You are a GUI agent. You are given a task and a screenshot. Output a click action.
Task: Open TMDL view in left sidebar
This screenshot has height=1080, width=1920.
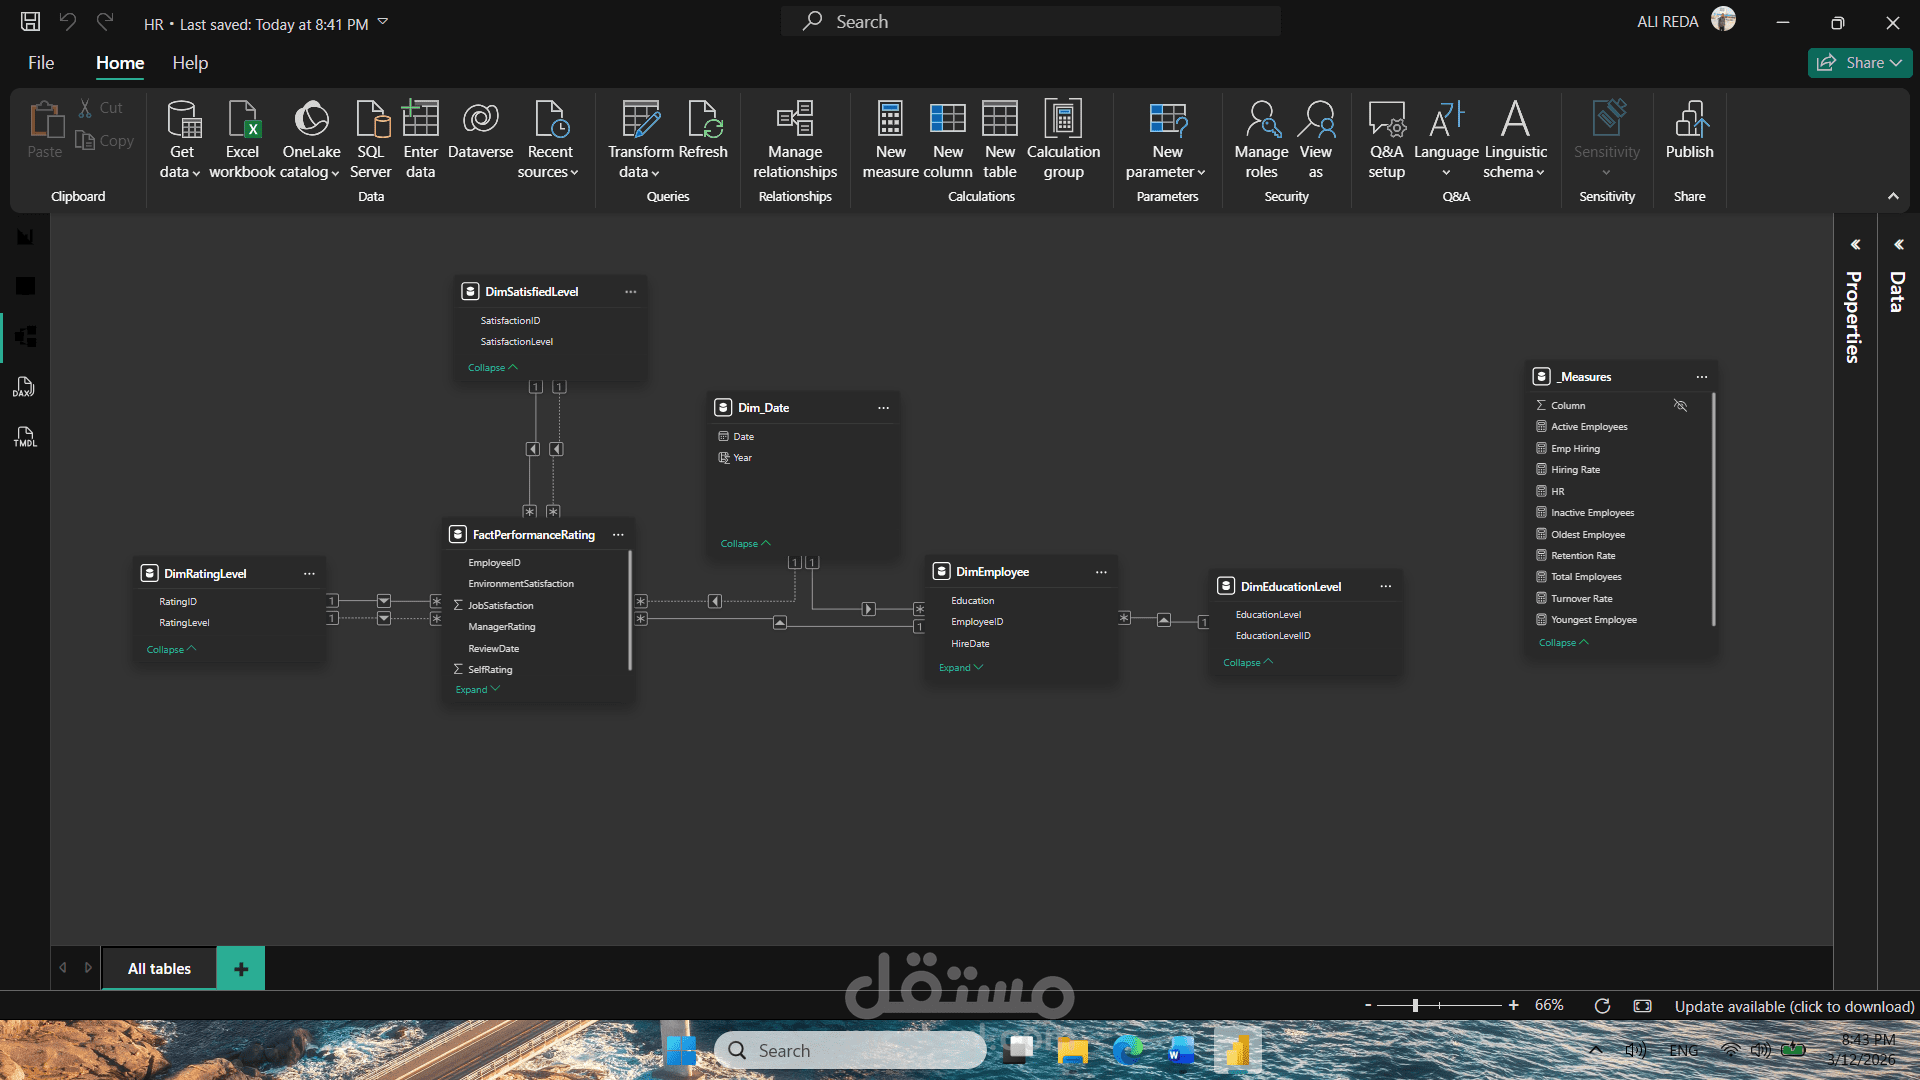point(25,437)
